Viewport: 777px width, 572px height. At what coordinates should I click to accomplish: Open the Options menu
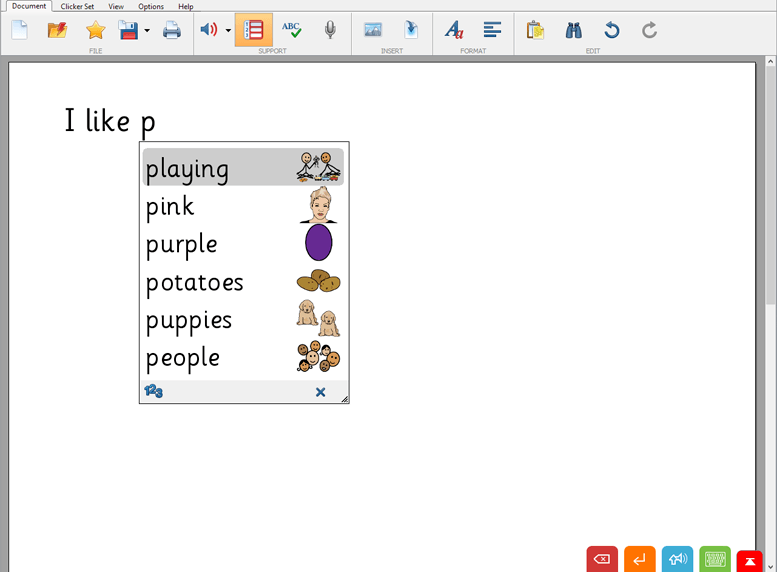tap(151, 6)
